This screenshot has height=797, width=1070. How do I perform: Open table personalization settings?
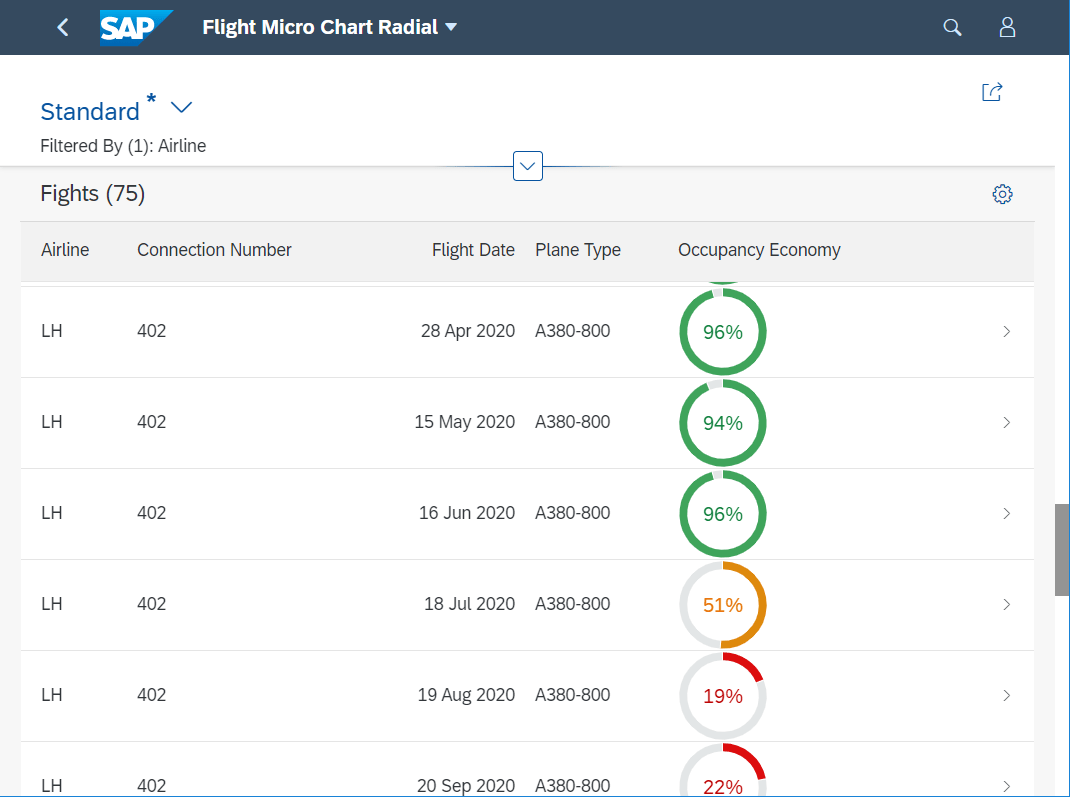1002,193
